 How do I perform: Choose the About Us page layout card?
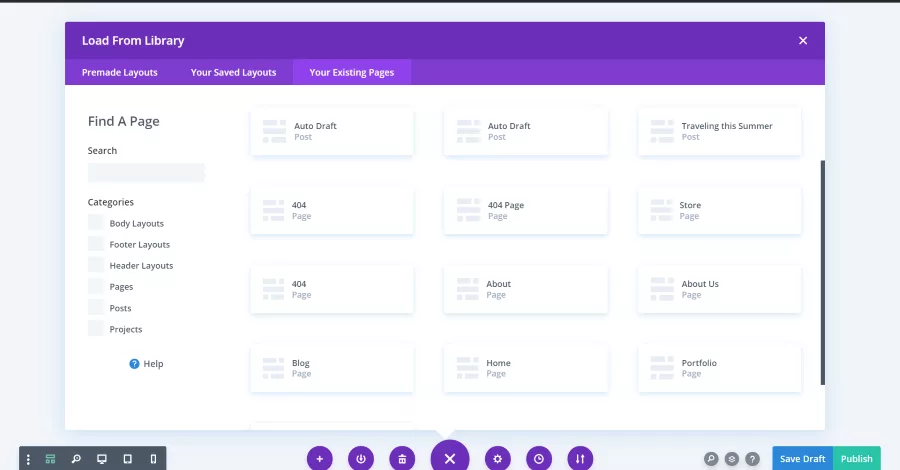tap(719, 289)
